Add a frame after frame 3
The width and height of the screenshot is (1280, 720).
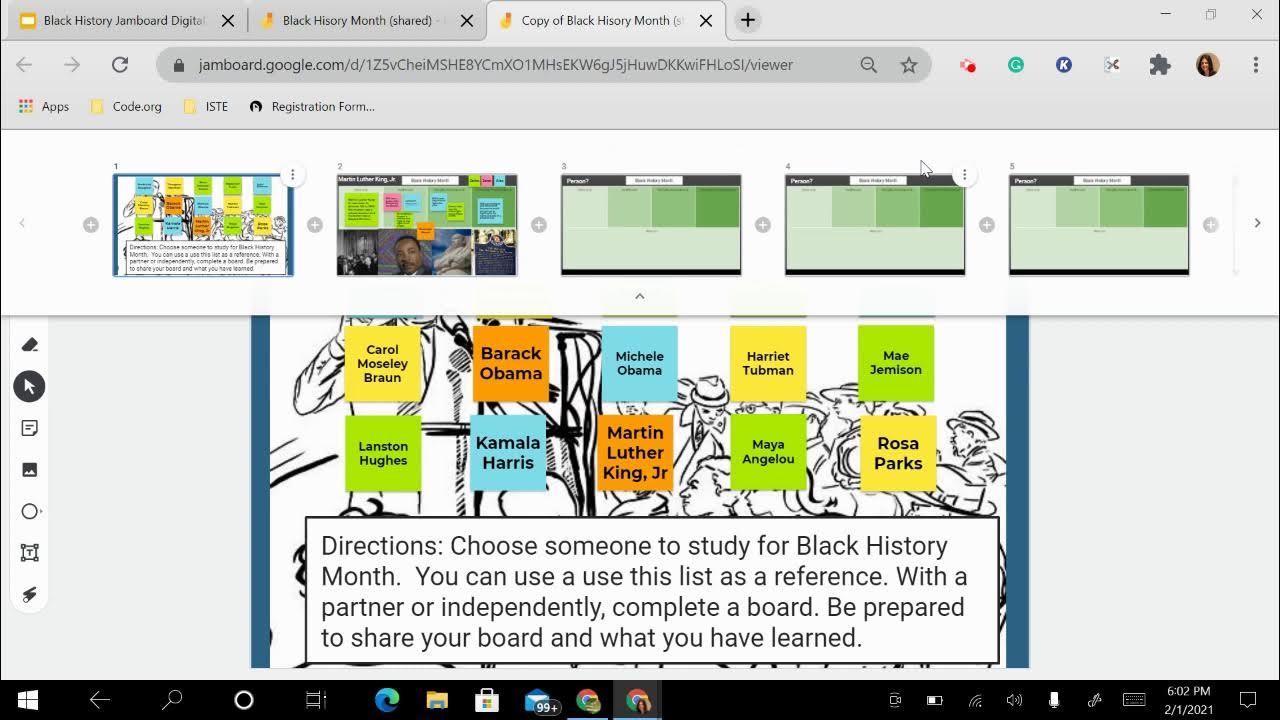click(762, 225)
